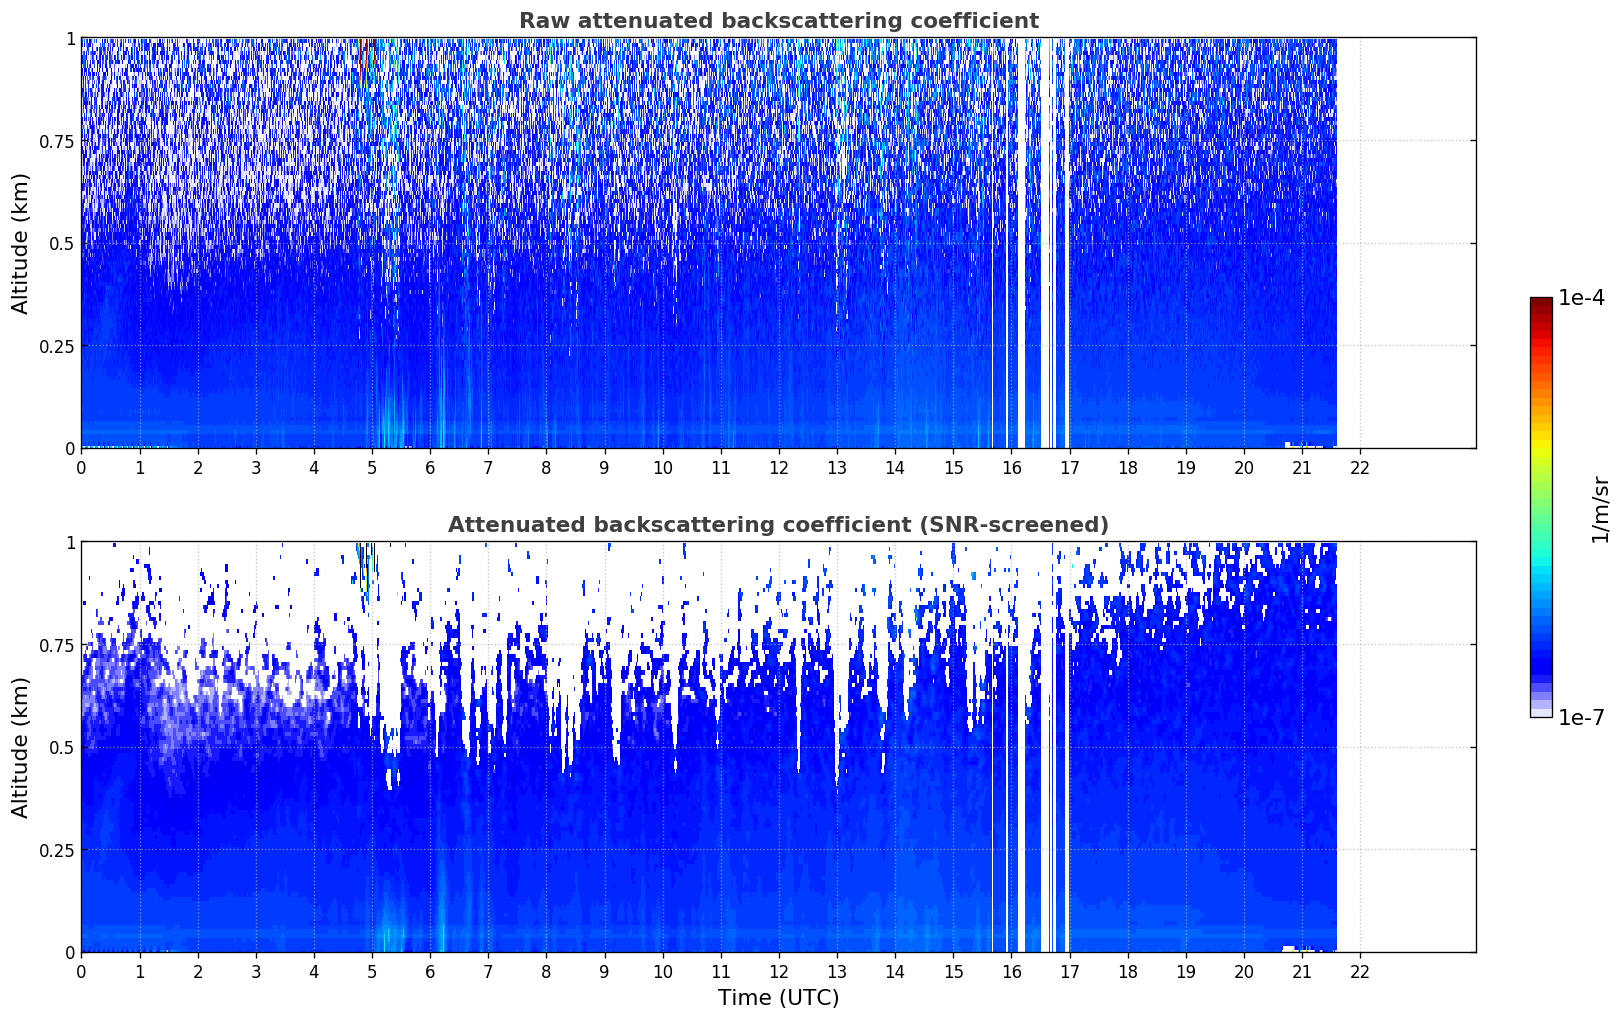The height and width of the screenshot is (1020, 1621).
Task: Click time tick "5" under the Raw plot
Action: (x=372, y=467)
